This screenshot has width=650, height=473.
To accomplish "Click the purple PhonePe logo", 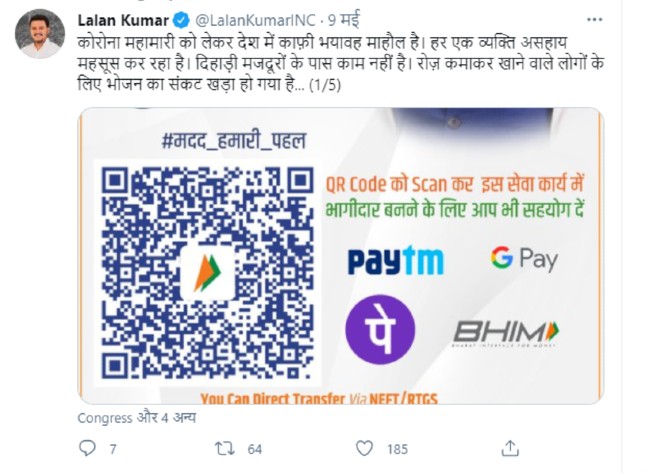I will 380,330.
